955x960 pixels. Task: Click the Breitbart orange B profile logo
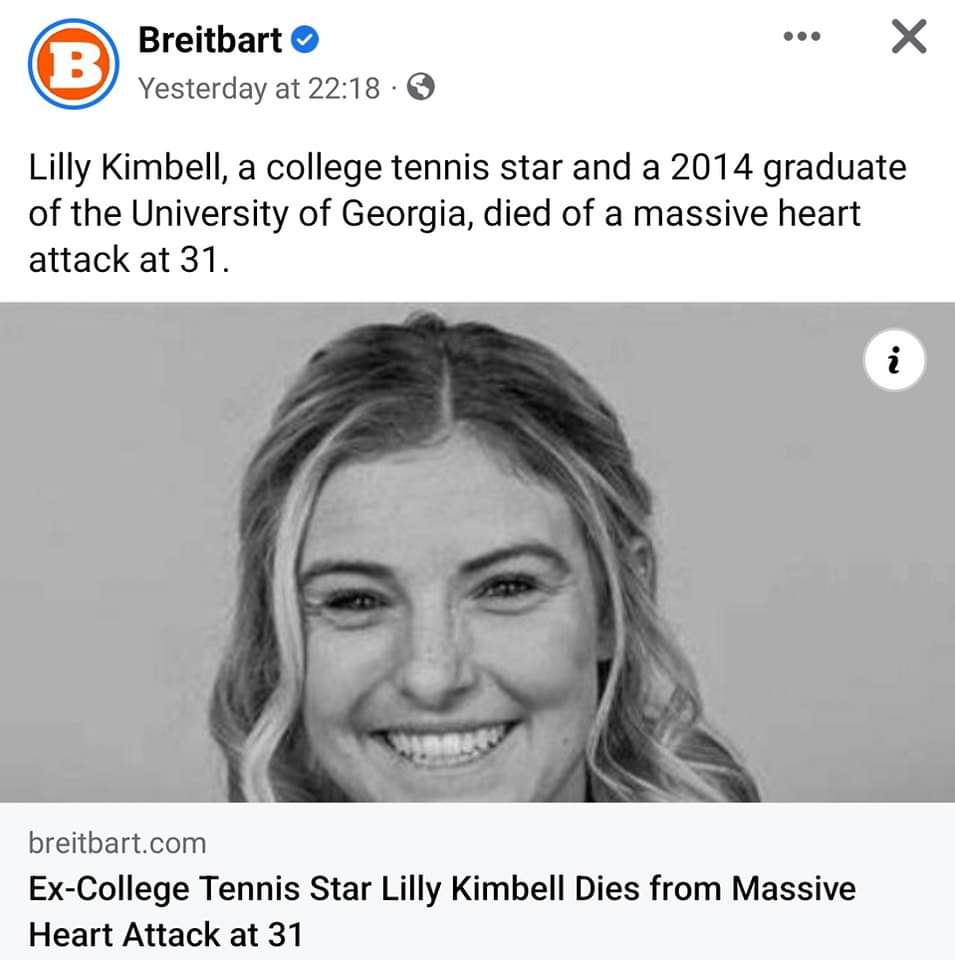click(x=70, y=64)
